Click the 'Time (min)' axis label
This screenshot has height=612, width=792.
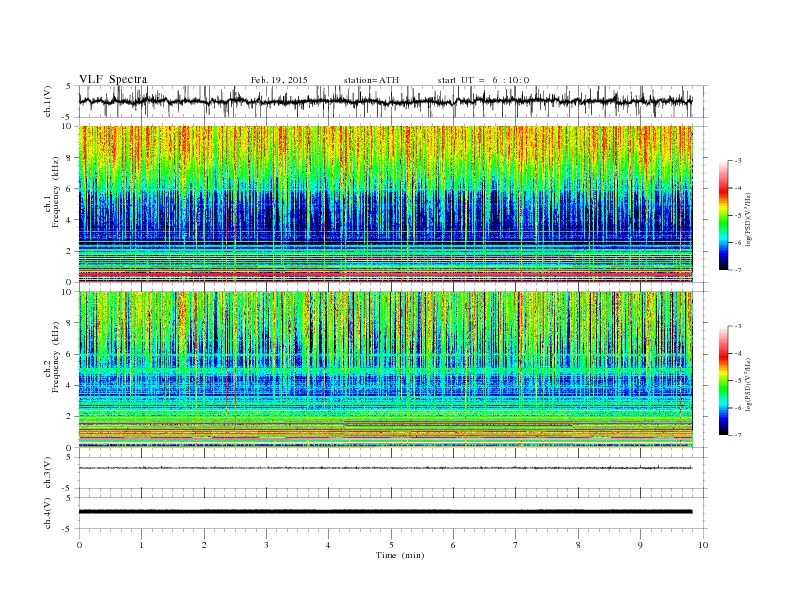400,555
